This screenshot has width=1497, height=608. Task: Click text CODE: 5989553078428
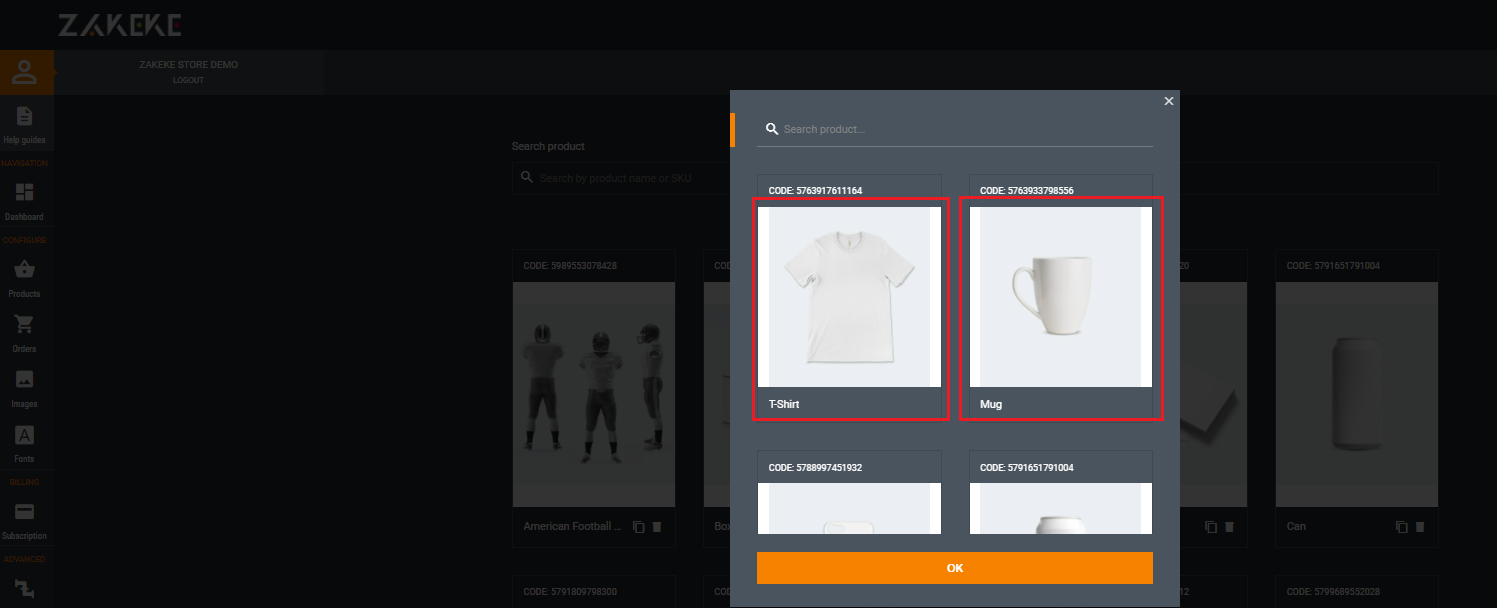click(x=570, y=266)
